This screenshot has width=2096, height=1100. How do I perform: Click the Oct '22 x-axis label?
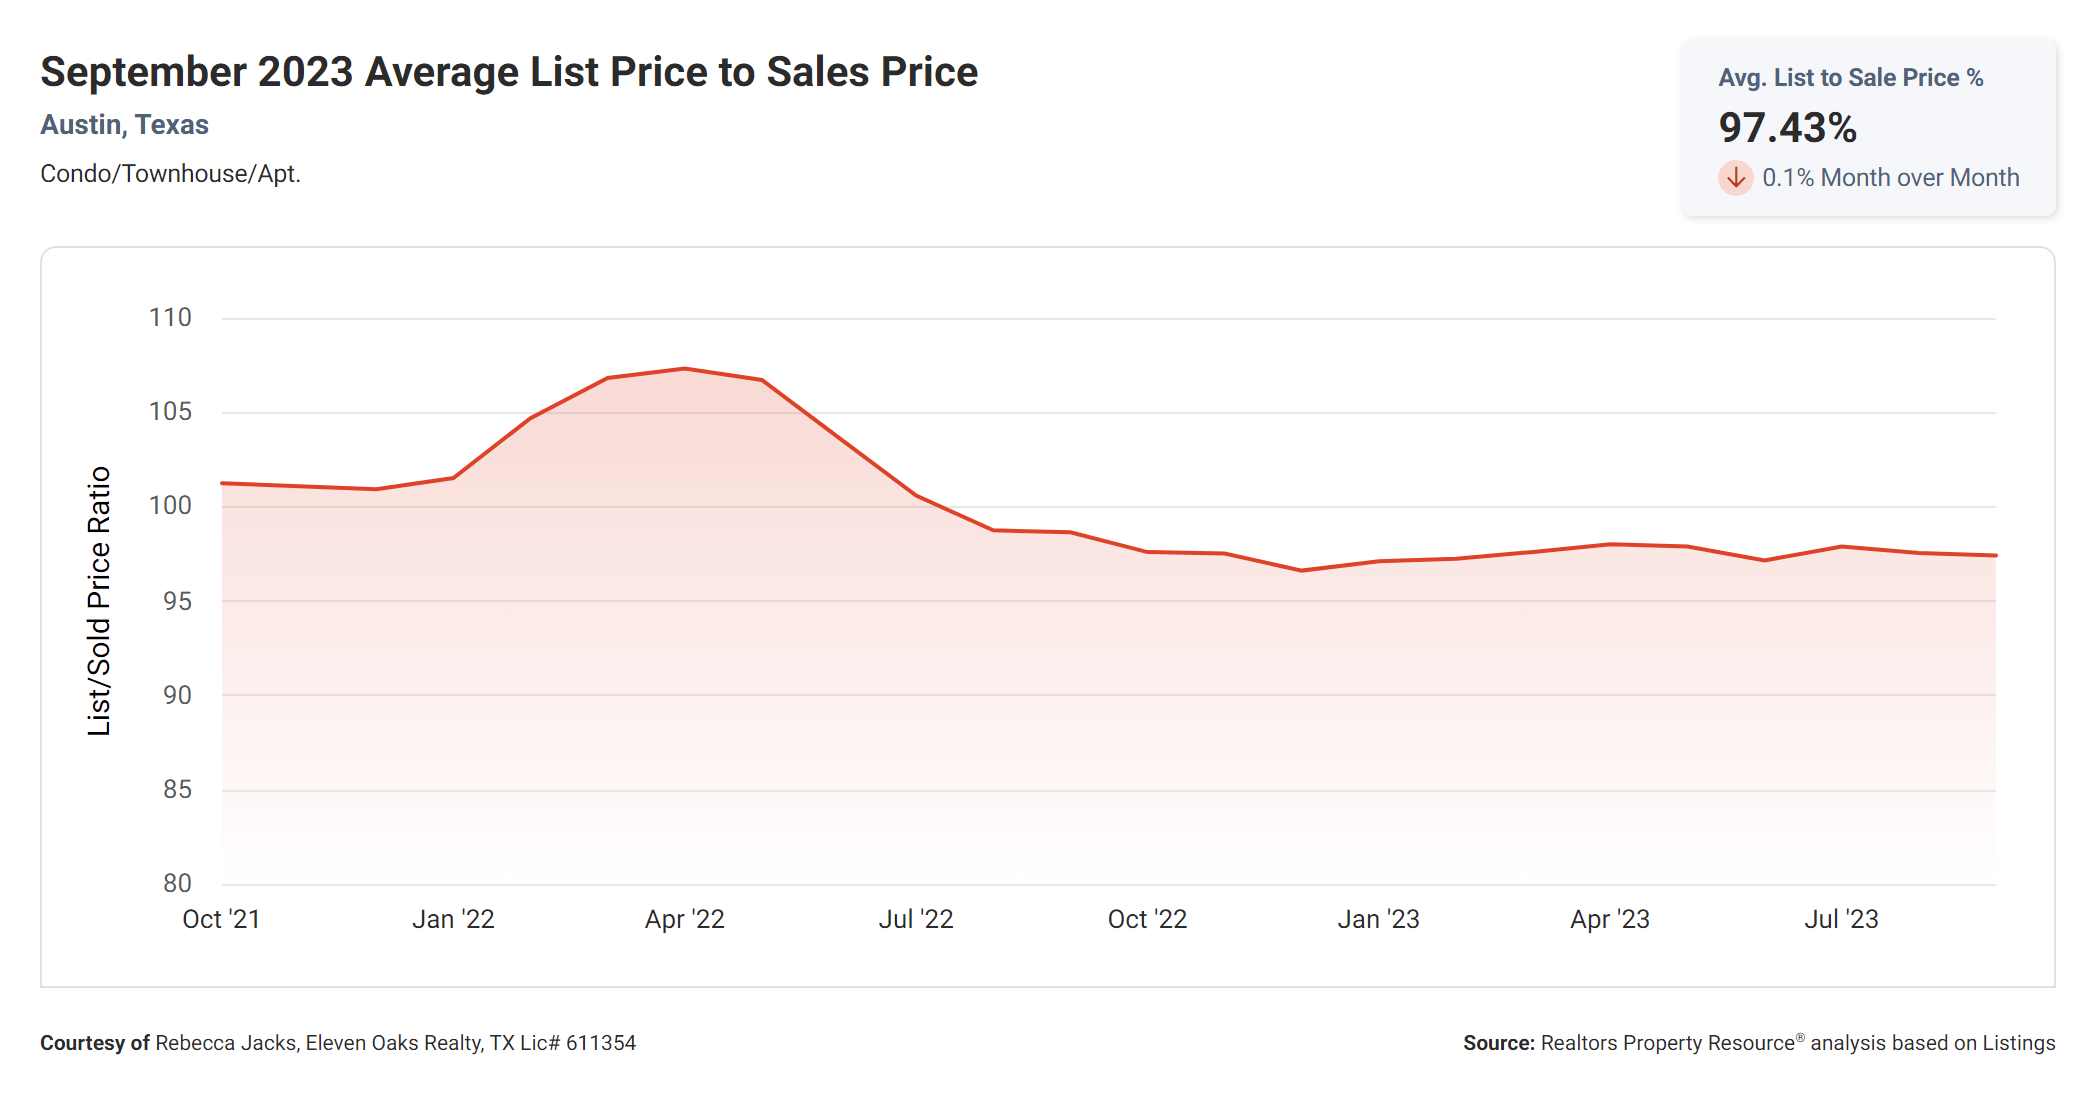click(x=1147, y=919)
